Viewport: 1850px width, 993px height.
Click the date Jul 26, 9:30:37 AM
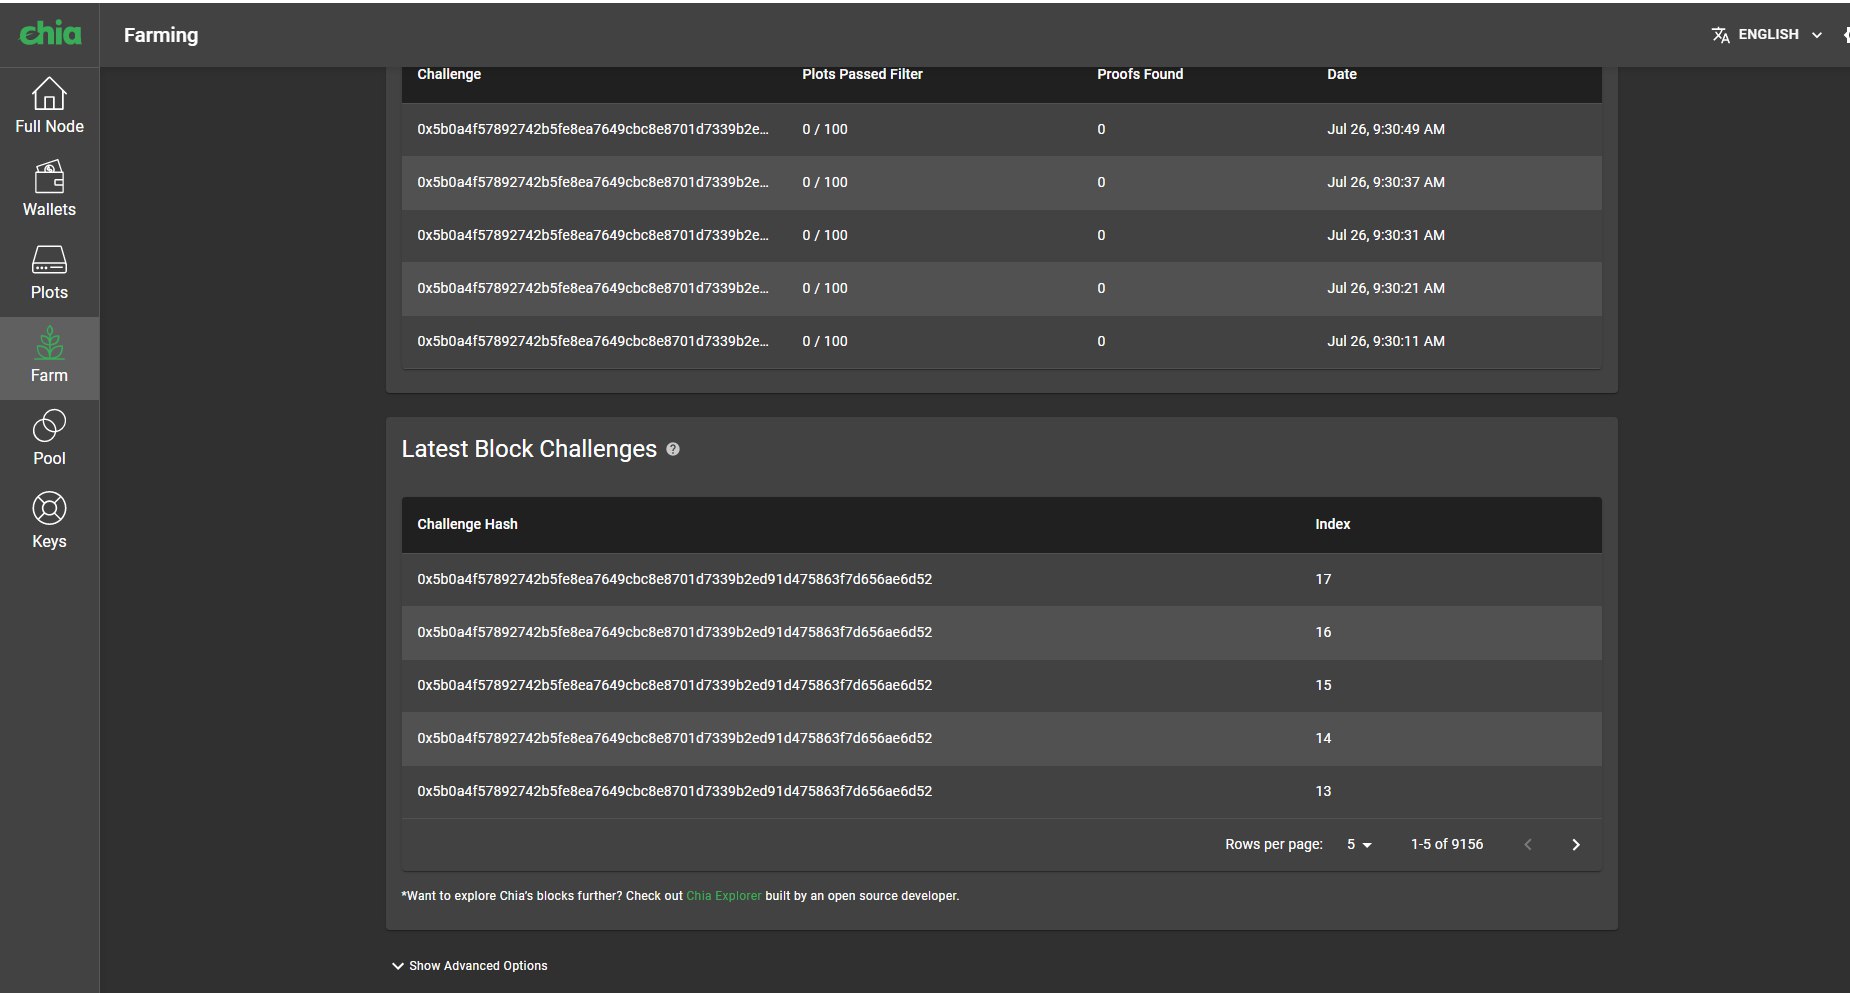pos(1386,182)
